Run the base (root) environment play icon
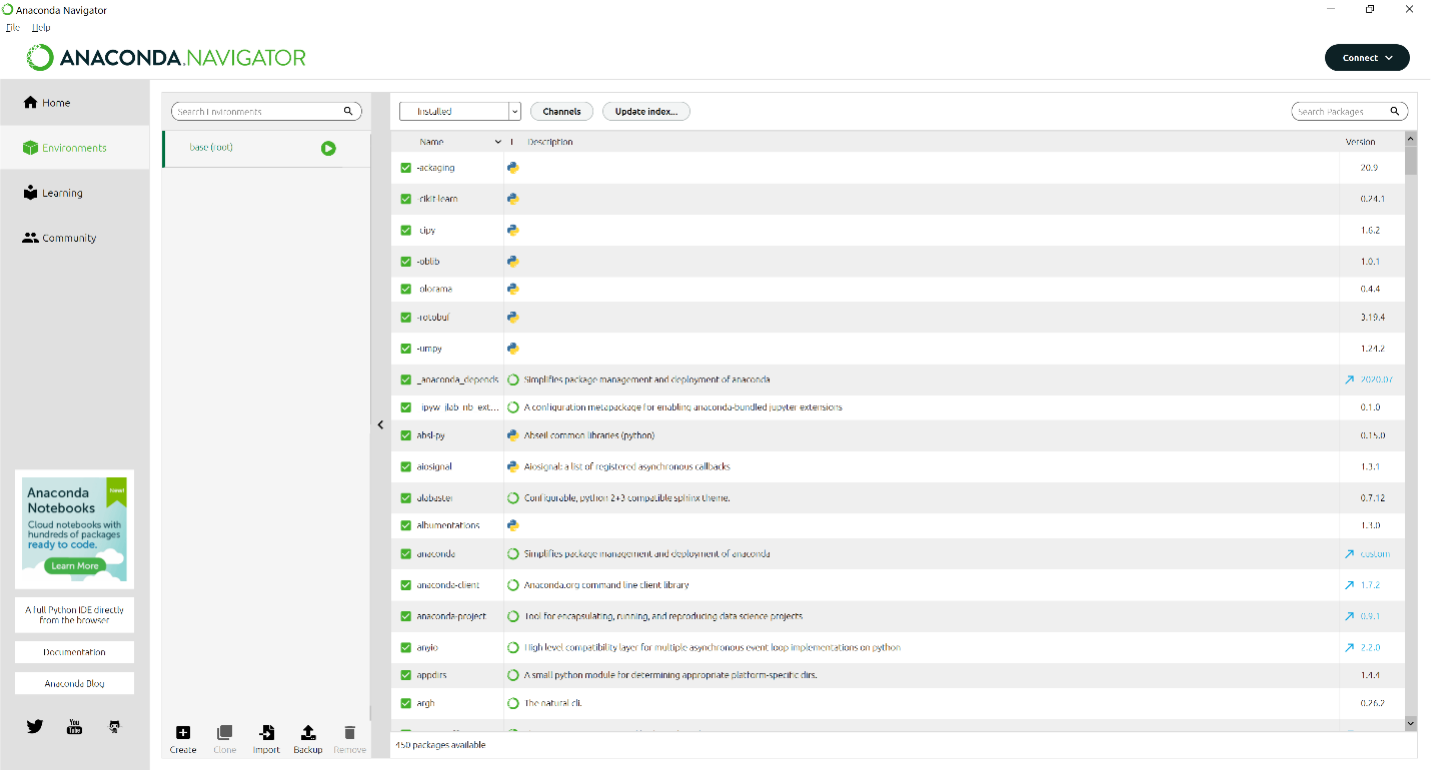 328,148
